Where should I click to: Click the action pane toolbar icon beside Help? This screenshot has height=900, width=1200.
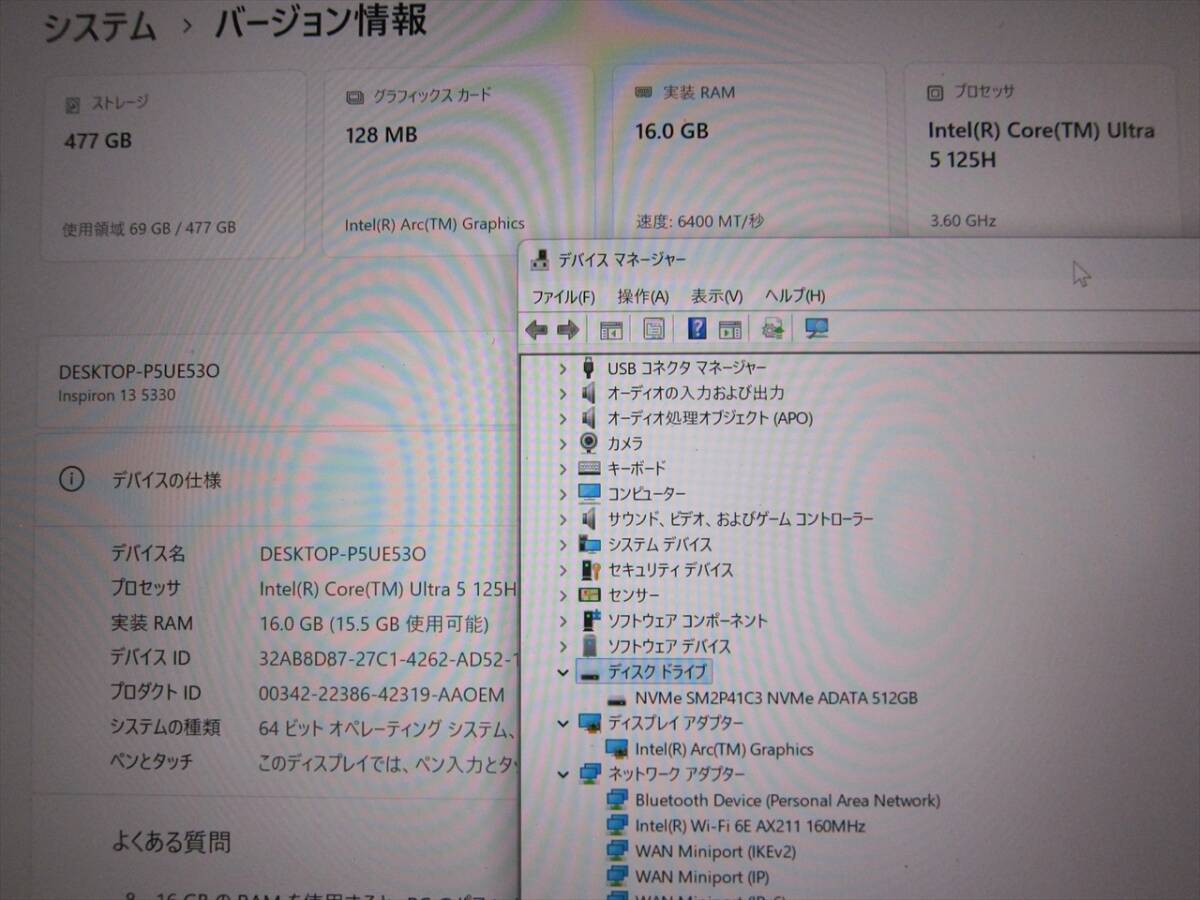(x=731, y=329)
